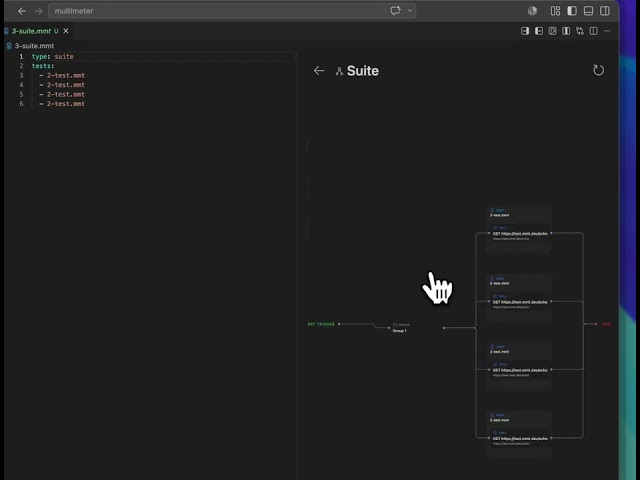Select the red END node in the graph
The image size is (640, 480).
607,324
